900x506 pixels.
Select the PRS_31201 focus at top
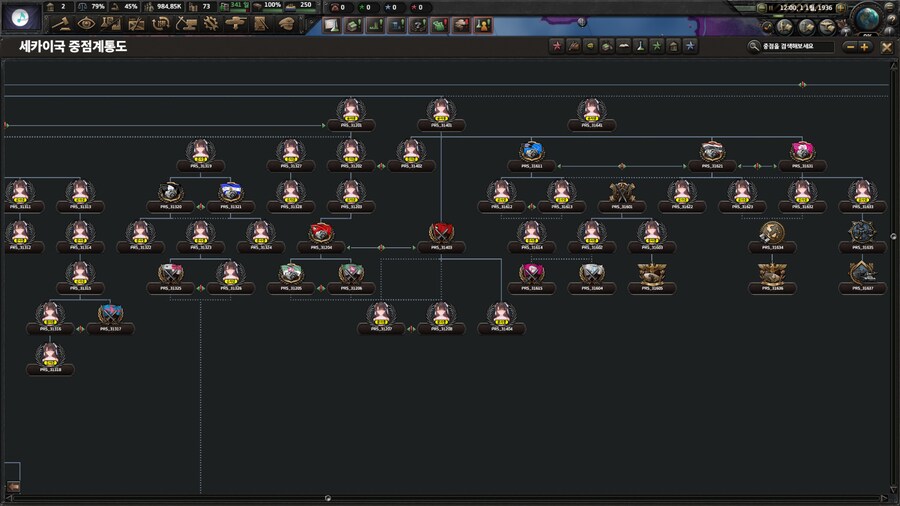click(x=350, y=114)
